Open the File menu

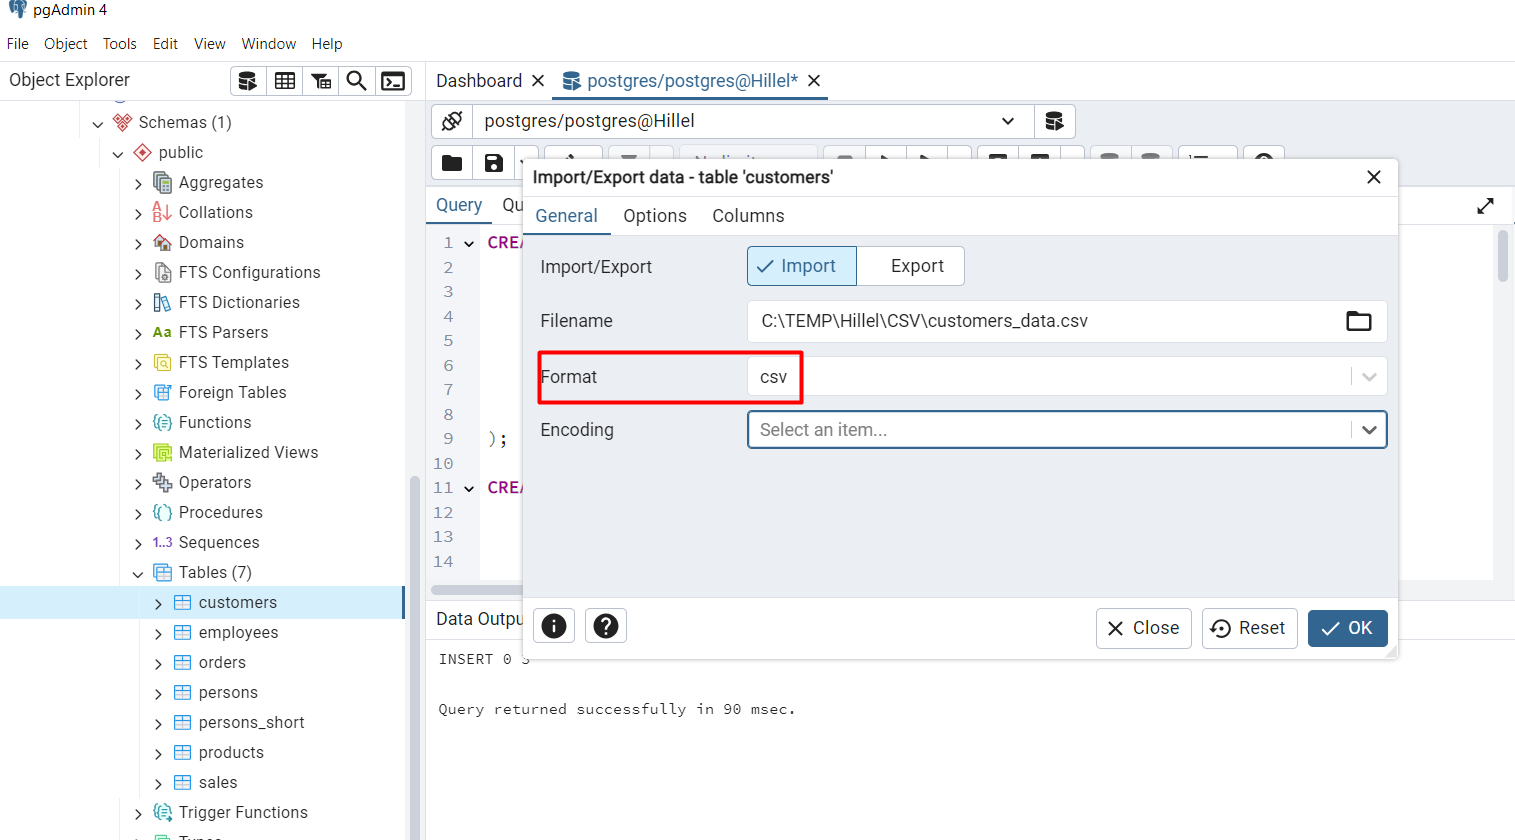[x=18, y=44]
